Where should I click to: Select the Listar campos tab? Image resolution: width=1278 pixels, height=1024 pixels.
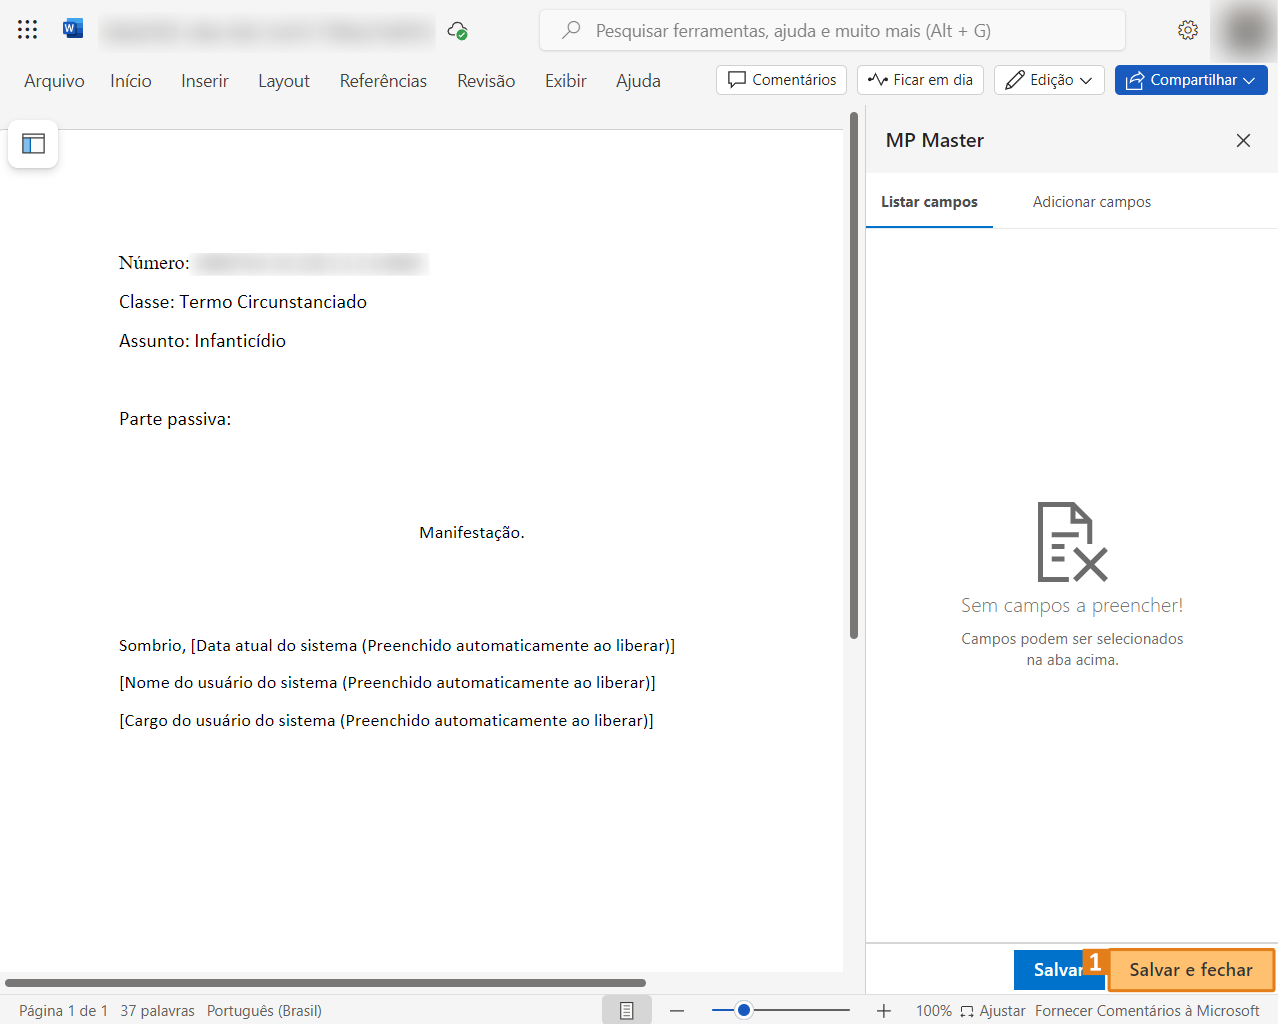click(929, 202)
